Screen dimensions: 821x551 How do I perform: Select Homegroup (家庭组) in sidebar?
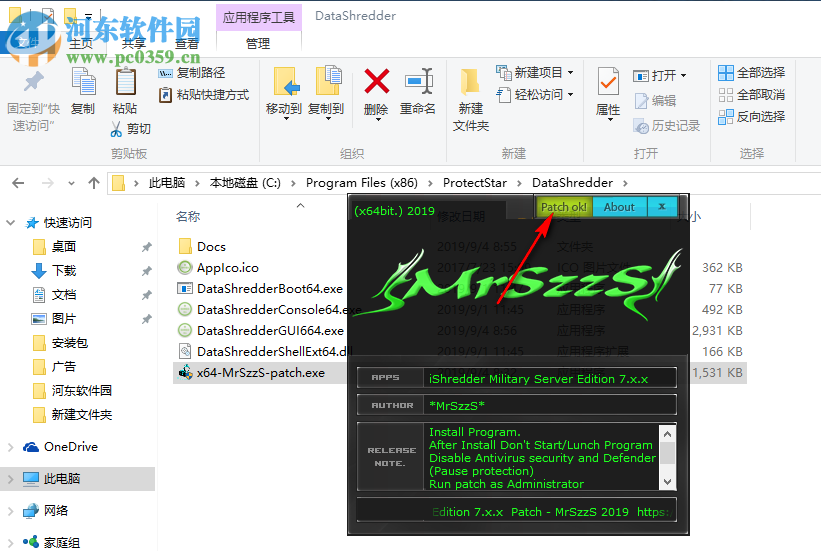(62, 543)
